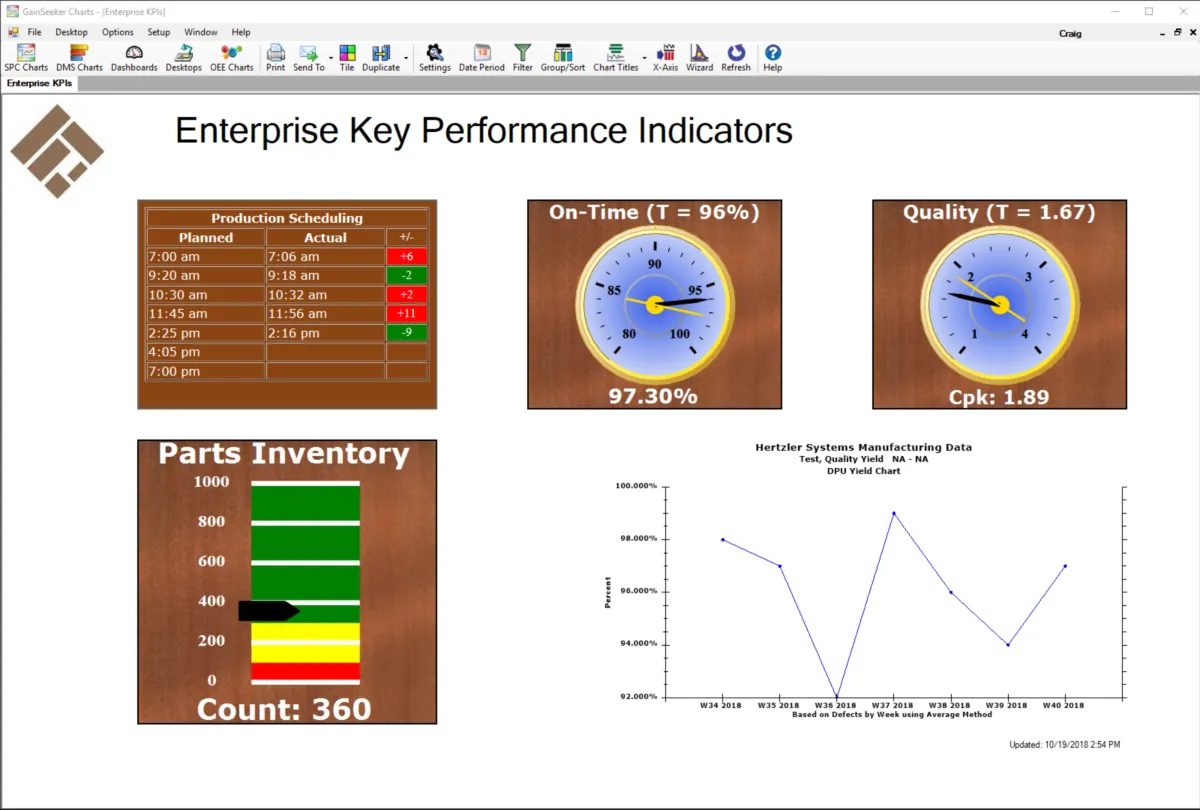
Task: Click the OEE Charts icon
Action: coord(232,57)
